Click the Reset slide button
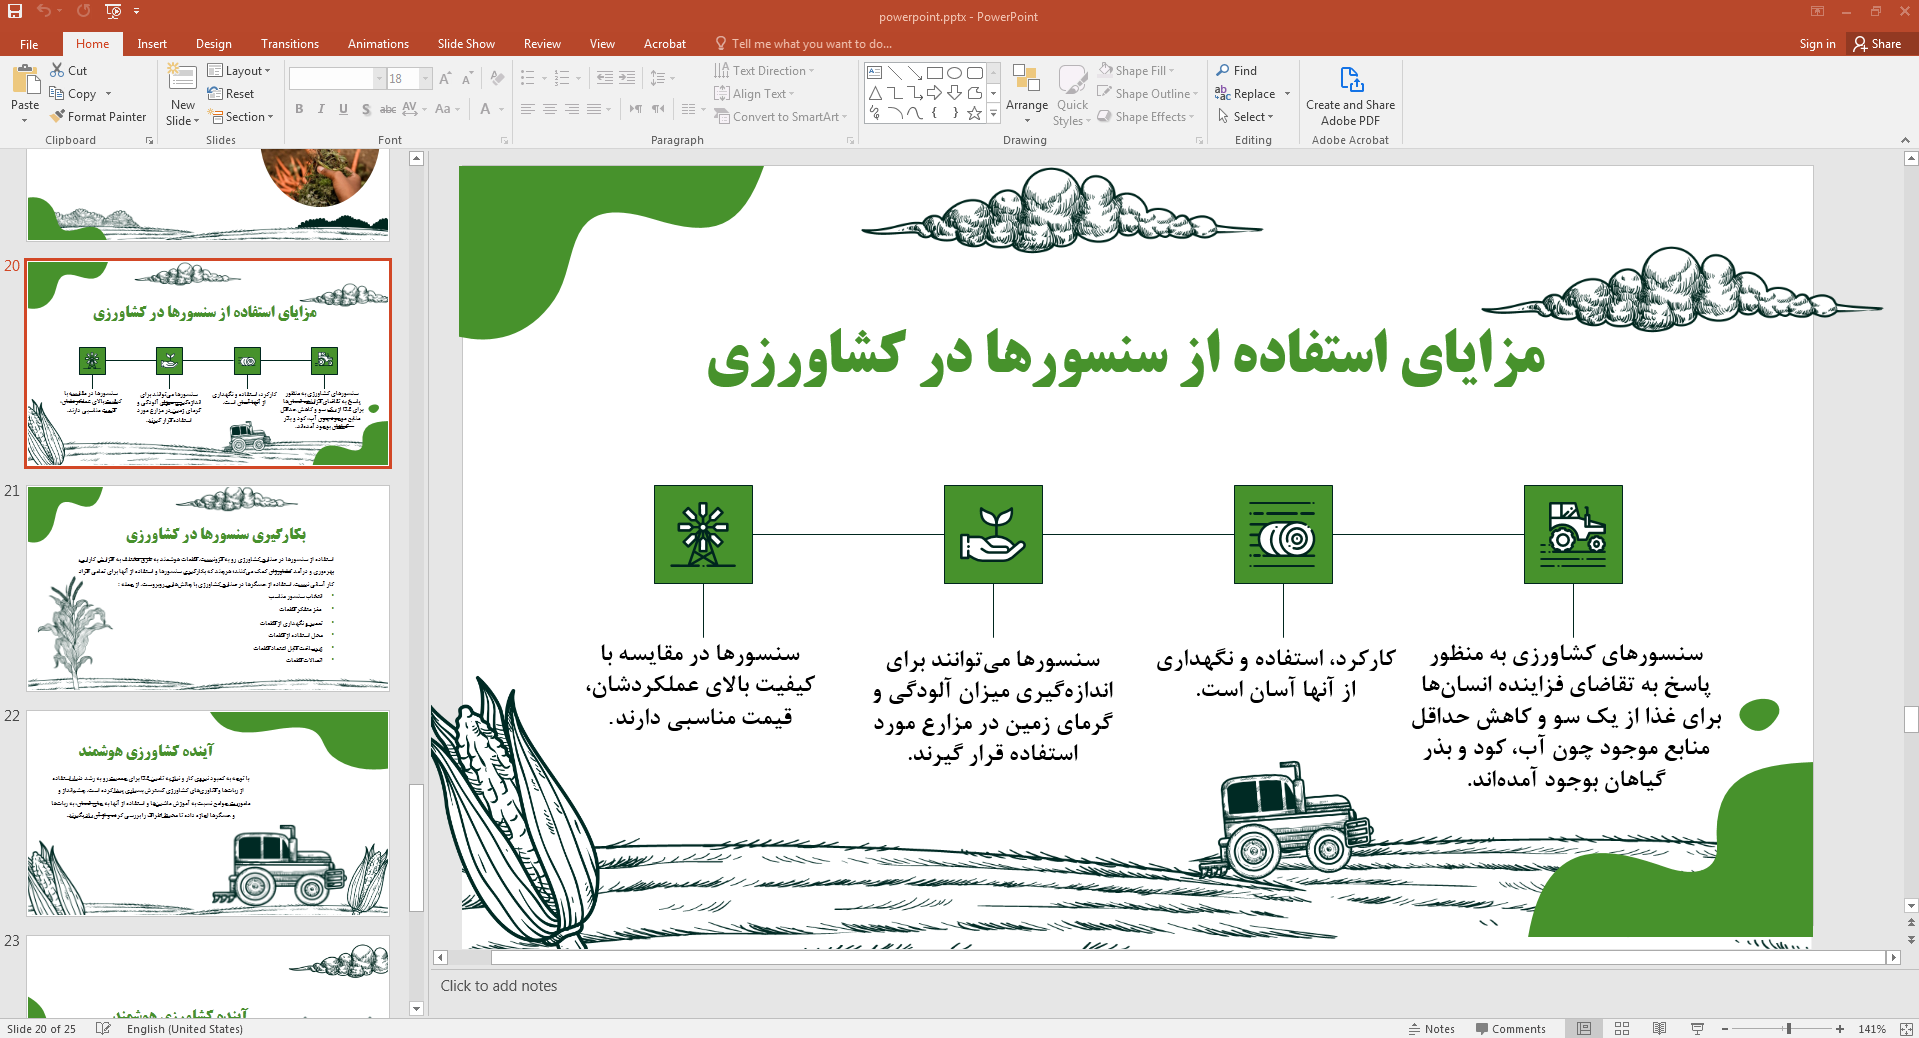1919x1038 pixels. (231, 93)
